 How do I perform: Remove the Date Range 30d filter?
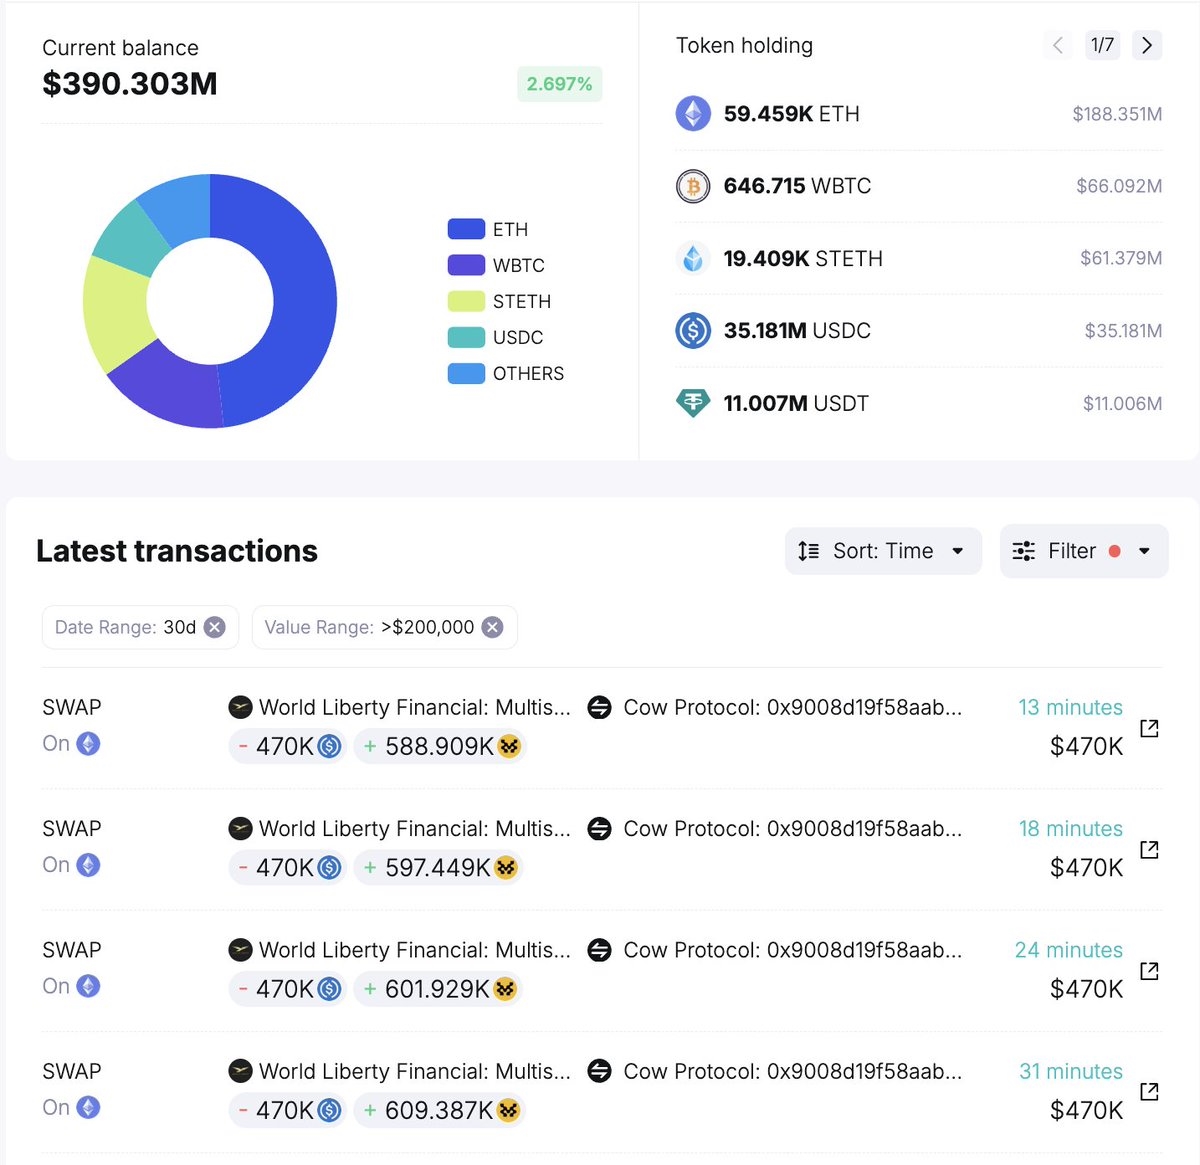click(x=214, y=627)
